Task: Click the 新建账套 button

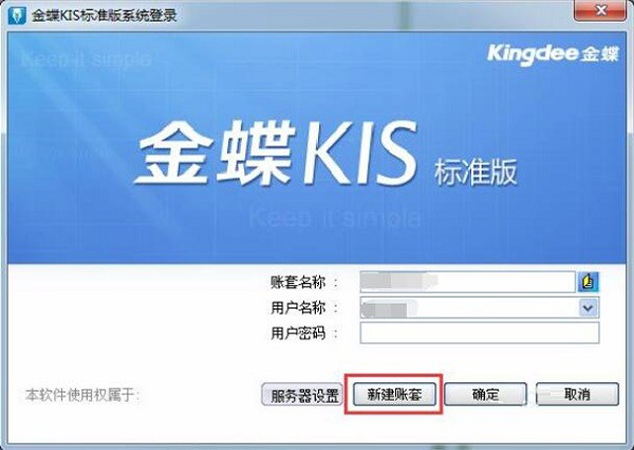Action: pos(394,394)
